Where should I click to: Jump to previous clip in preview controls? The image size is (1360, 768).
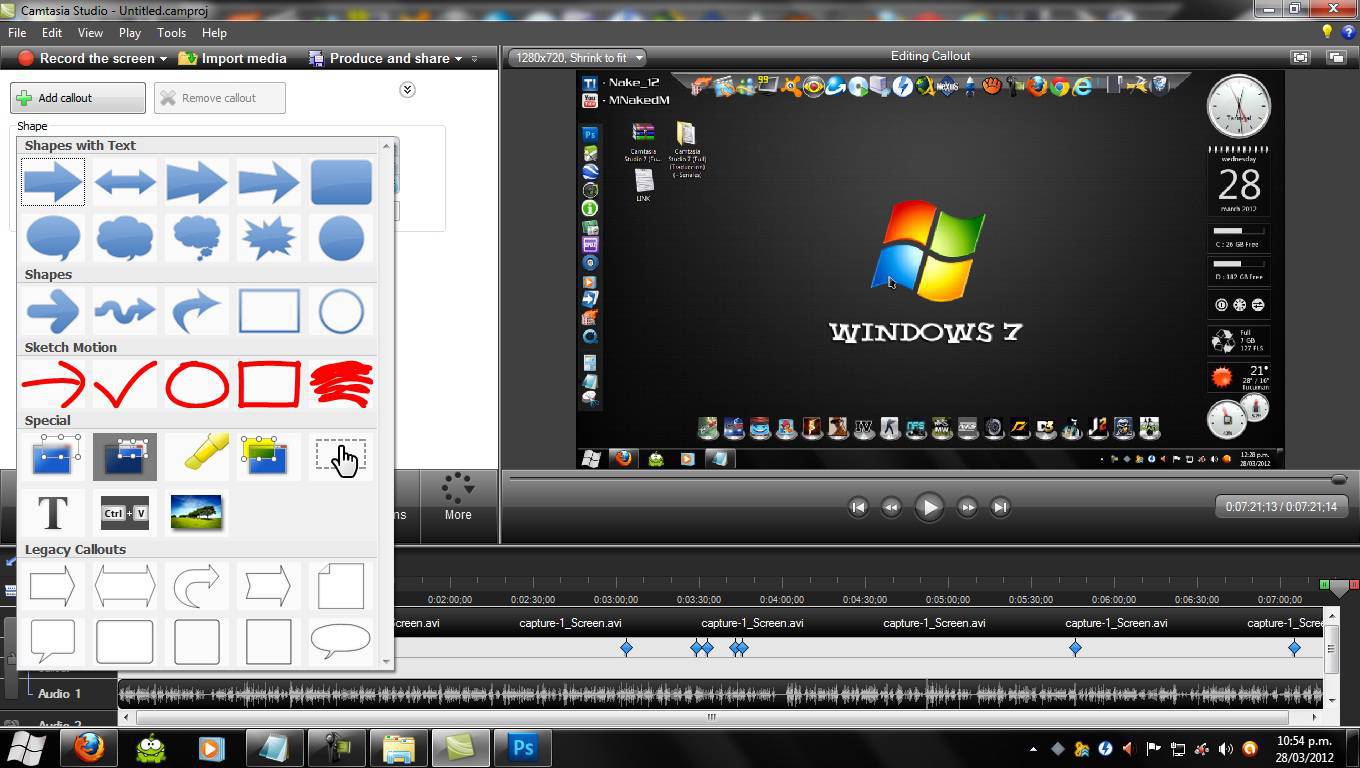(x=858, y=507)
